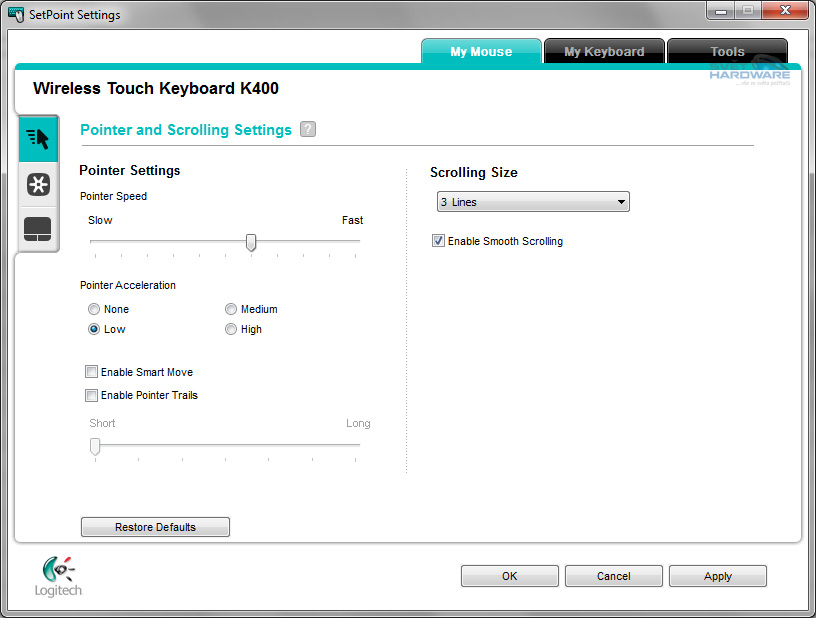Open the touchpad settings sidebar icon
The width and height of the screenshot is (816, 618).
click(38, 230)
